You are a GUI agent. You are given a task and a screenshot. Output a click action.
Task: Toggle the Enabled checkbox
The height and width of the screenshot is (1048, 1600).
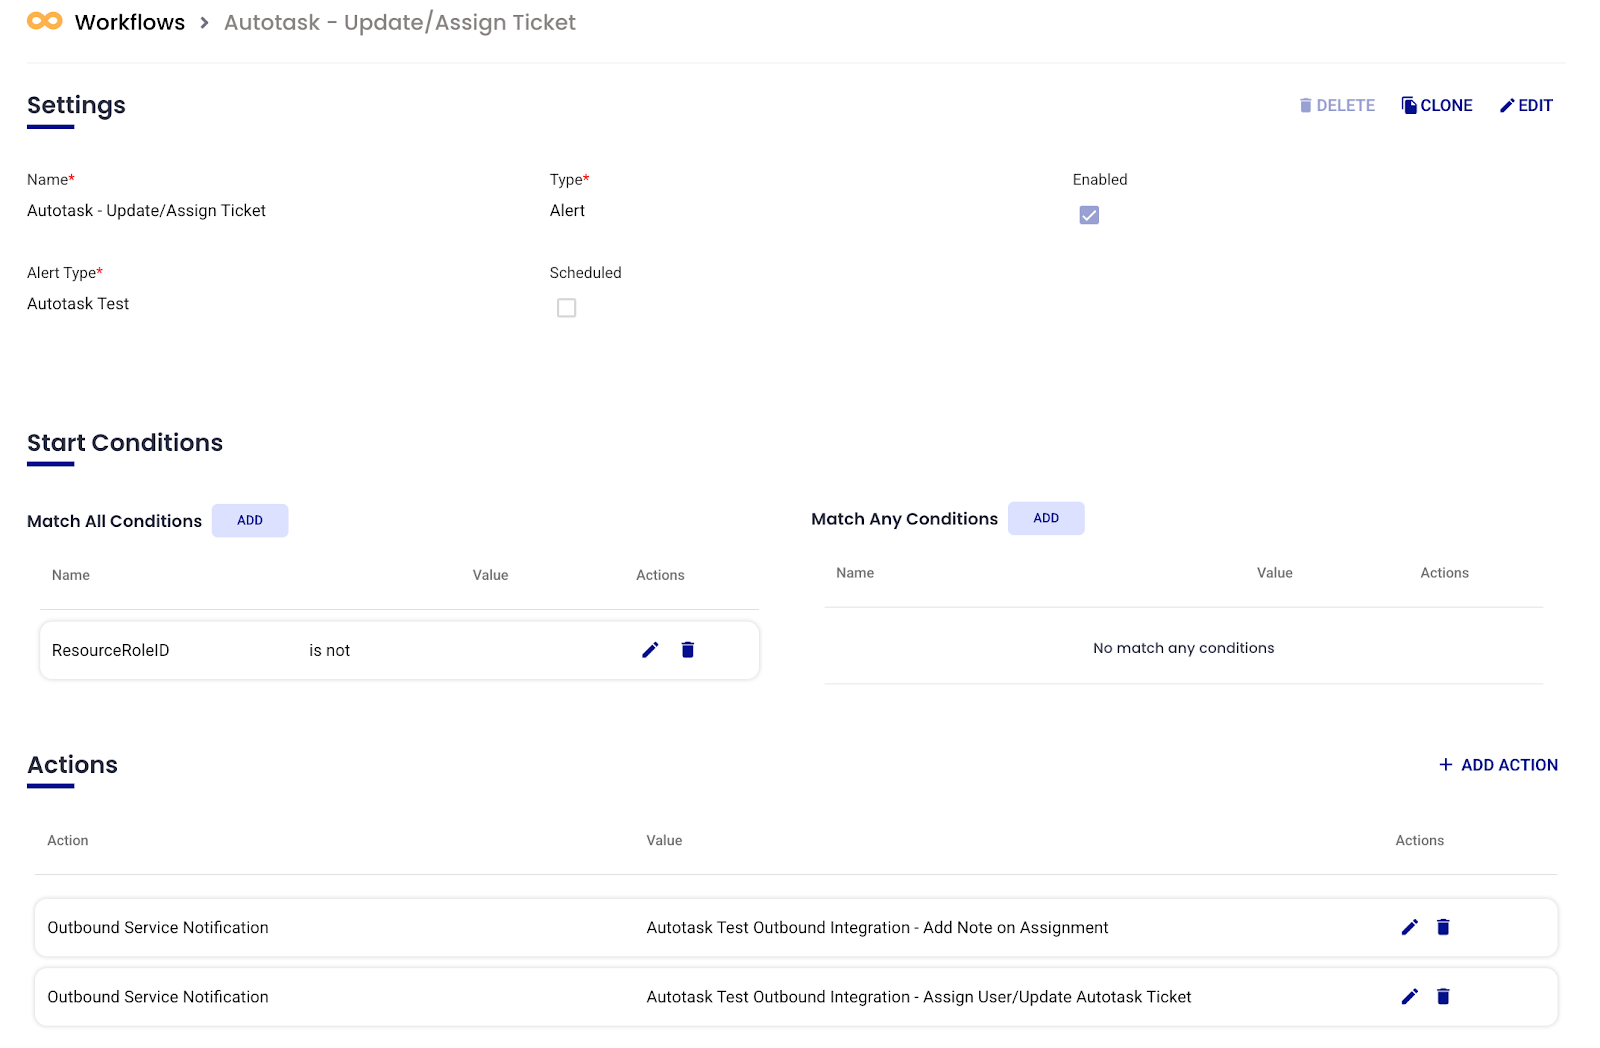[x=1089, y=215]
